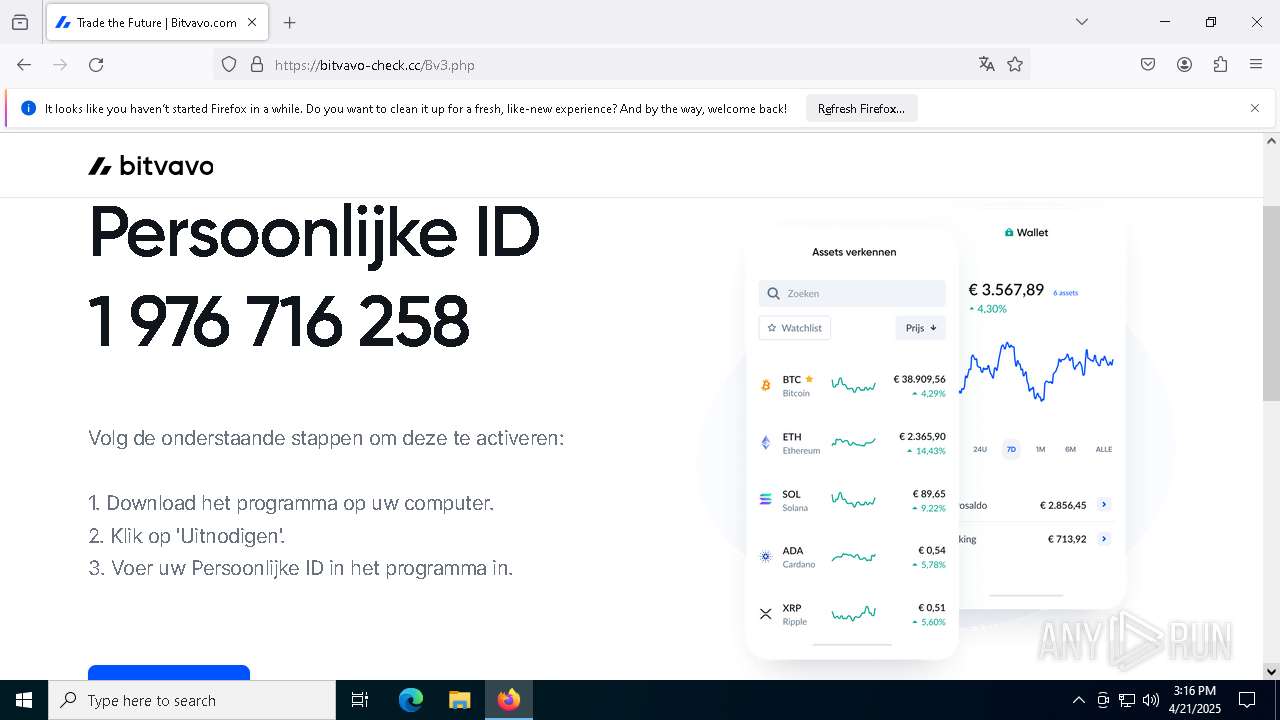Select the BTC Bitcoin row icon
The height and width of the screenshot is (720, 1280).
(x=766, y=385)
